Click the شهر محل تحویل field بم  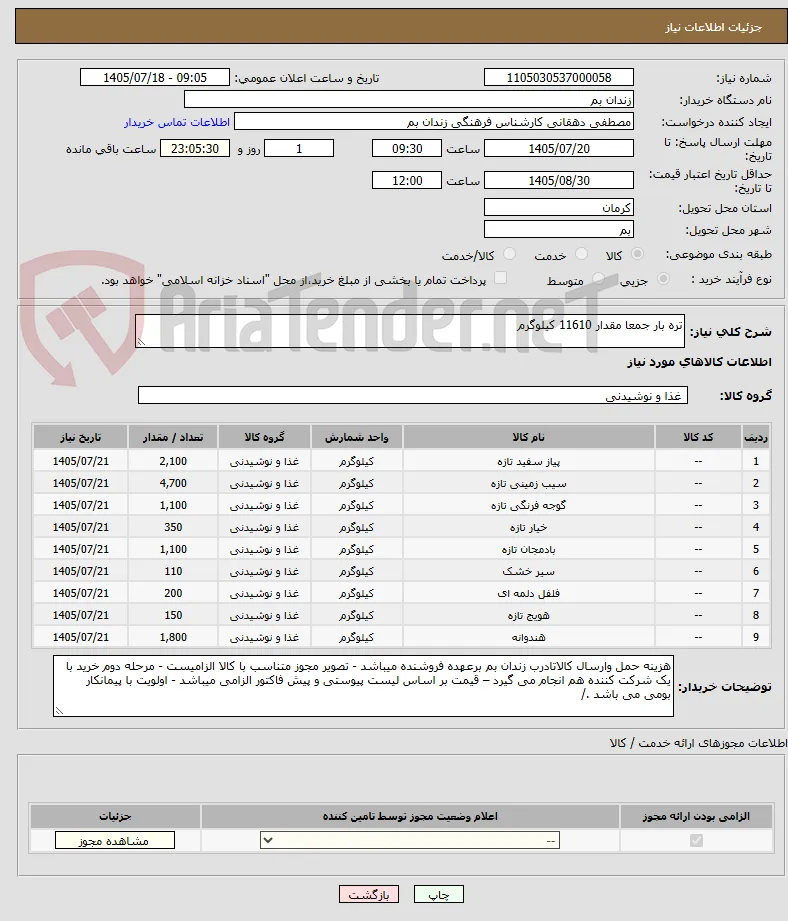click(559, 229)
